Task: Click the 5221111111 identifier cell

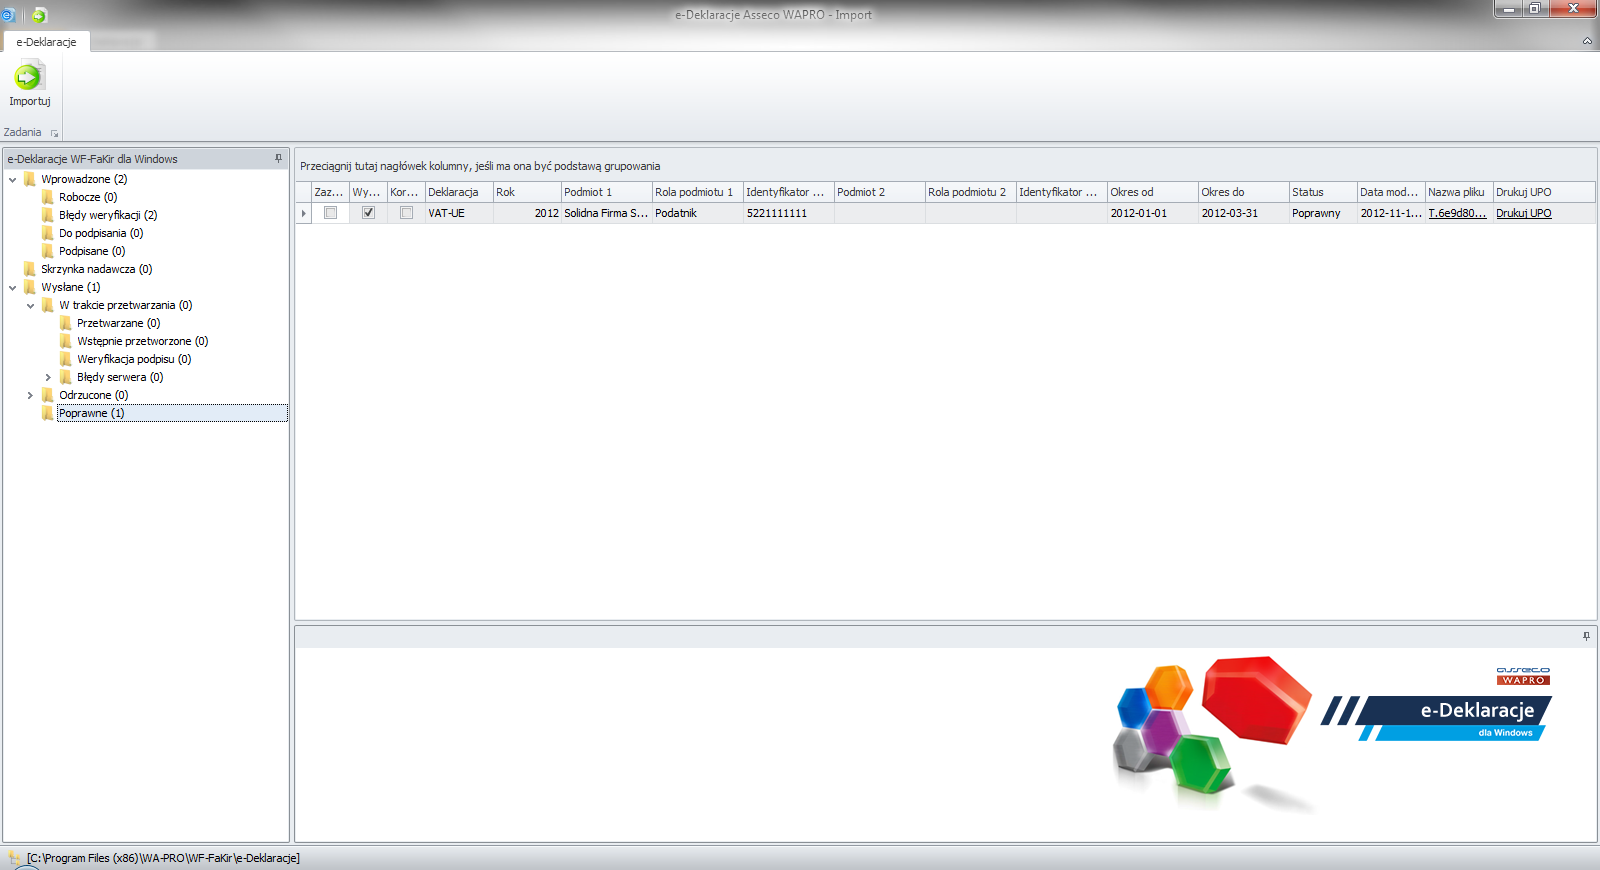Action: click(x=788, y=213)
